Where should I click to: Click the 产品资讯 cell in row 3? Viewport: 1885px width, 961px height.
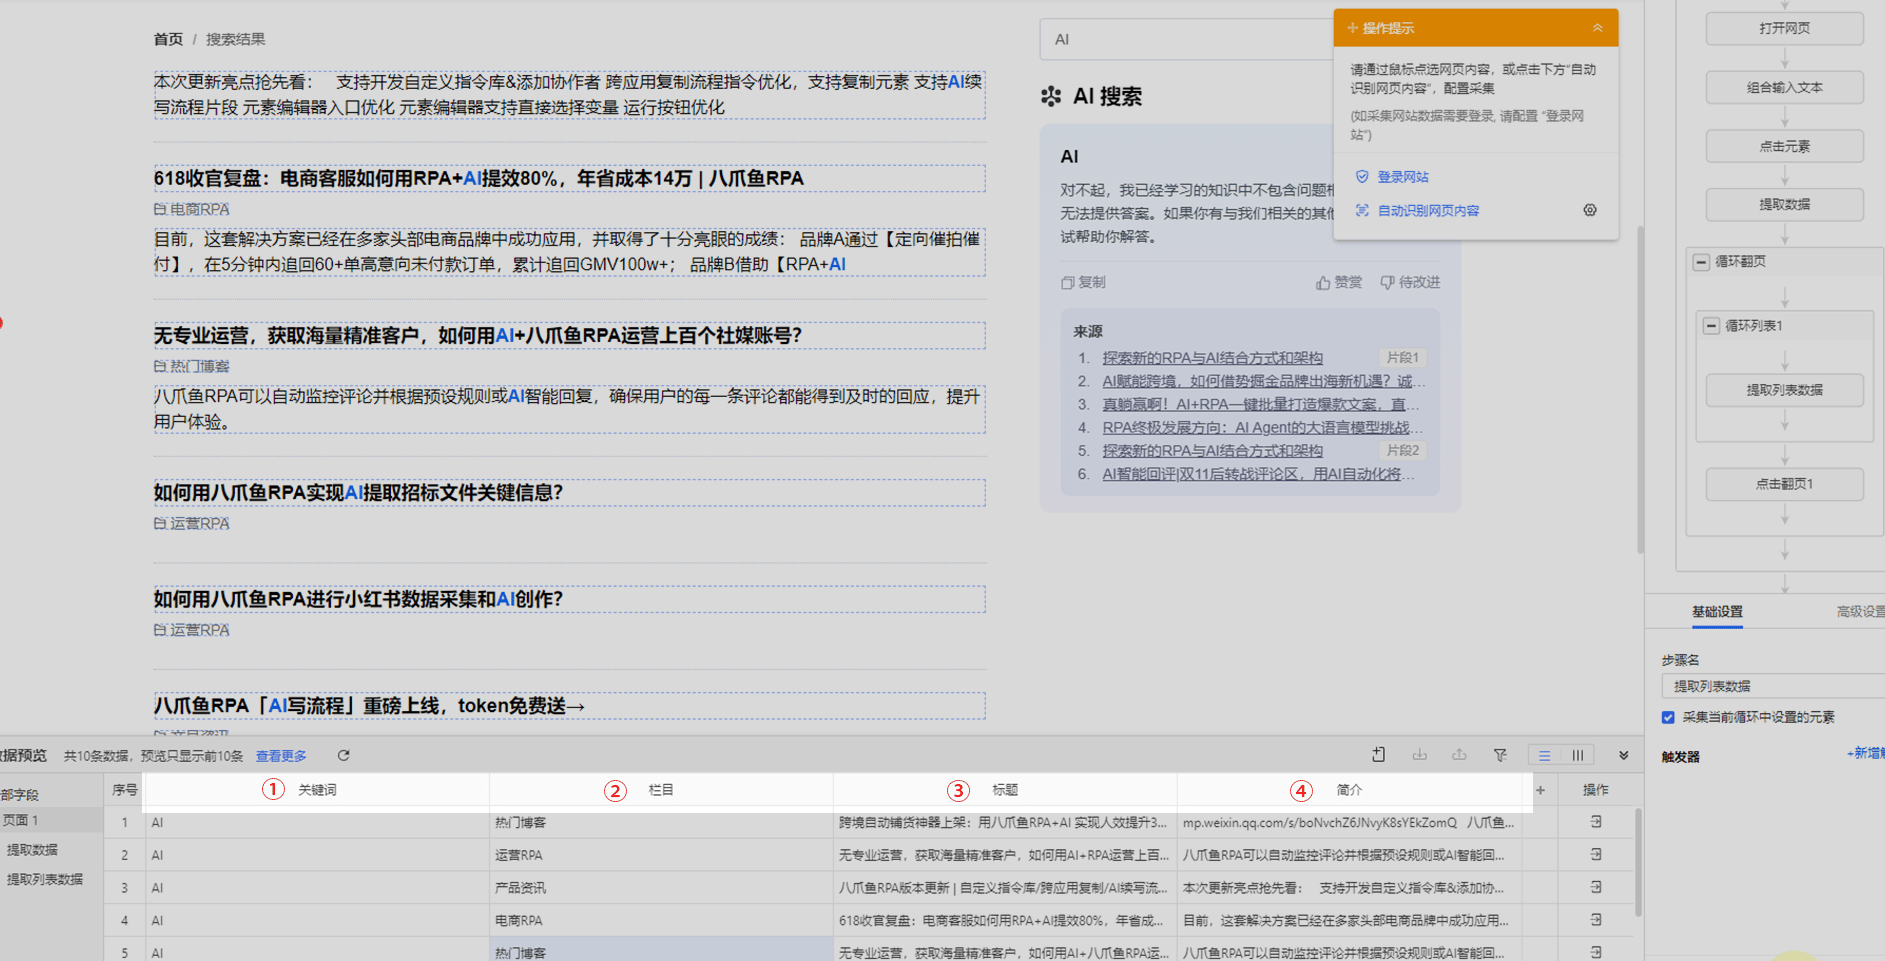tap(661, 888)
